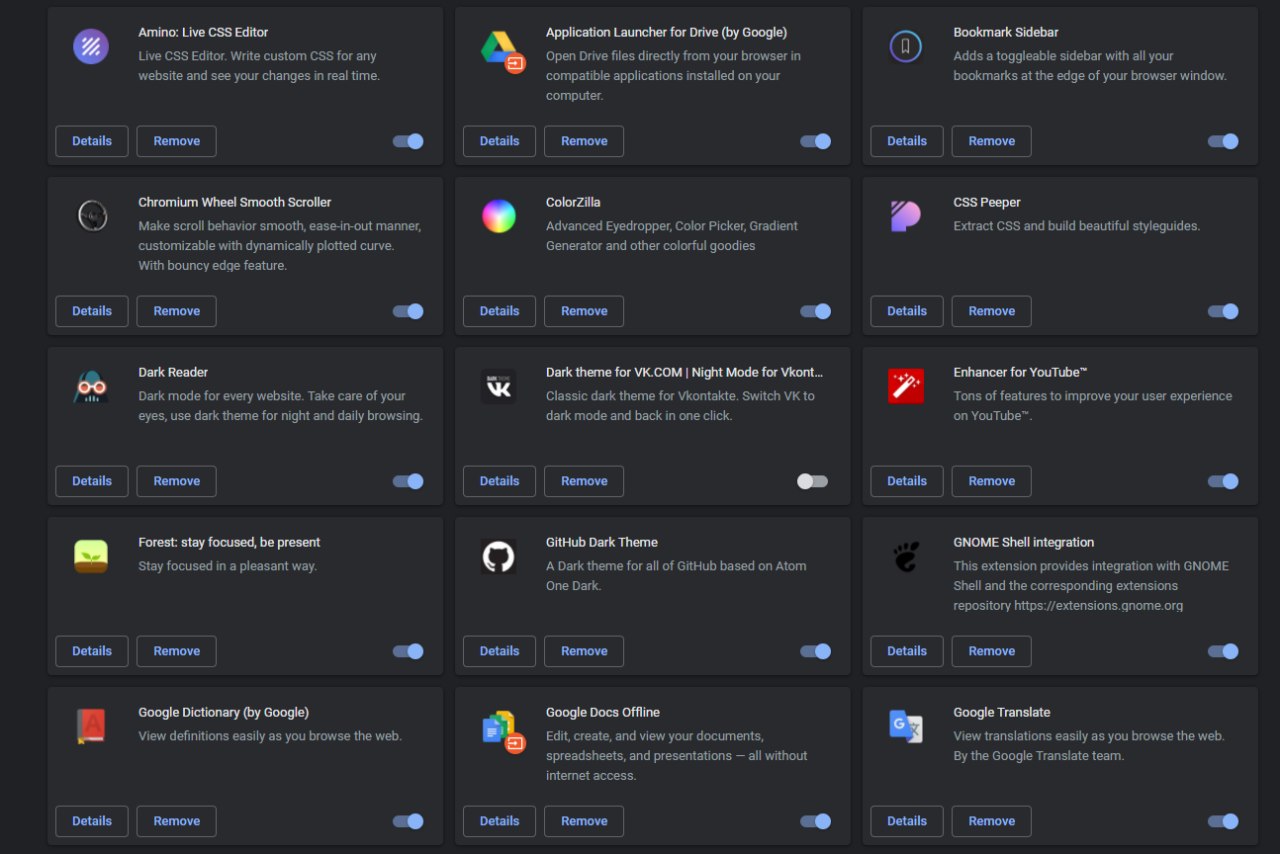
Task: Remove Enhancer for YouTube
Action: [x=992, y=481]
